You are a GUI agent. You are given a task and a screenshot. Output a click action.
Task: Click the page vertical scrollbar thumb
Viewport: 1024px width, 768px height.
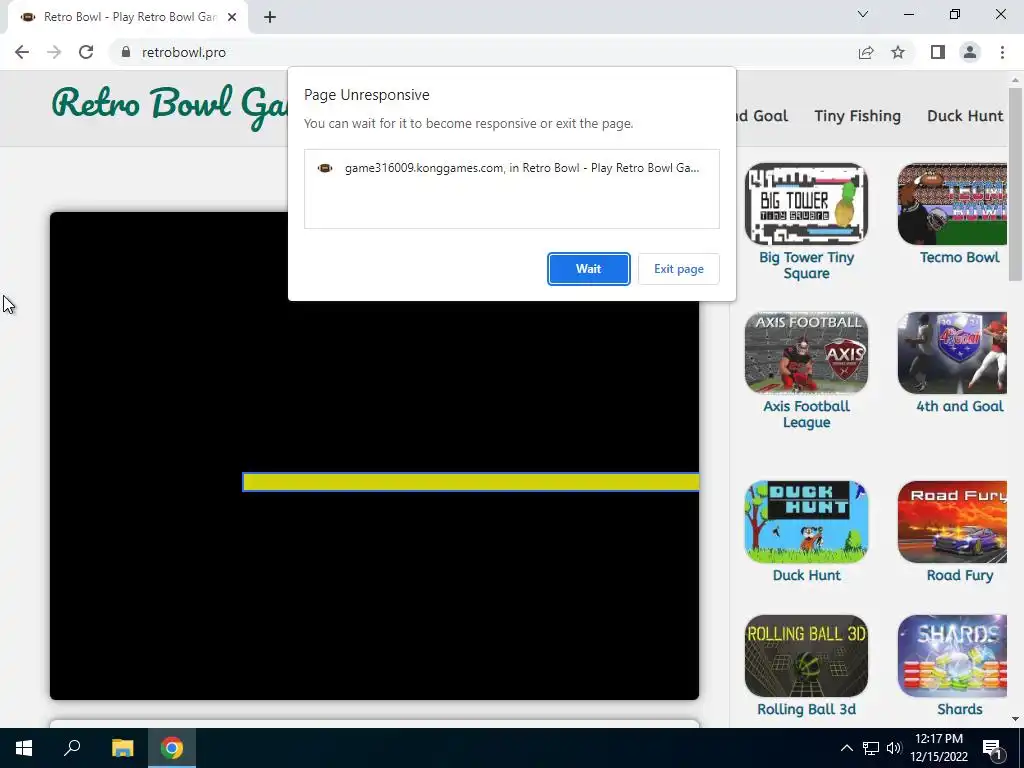pos(1015,185)
